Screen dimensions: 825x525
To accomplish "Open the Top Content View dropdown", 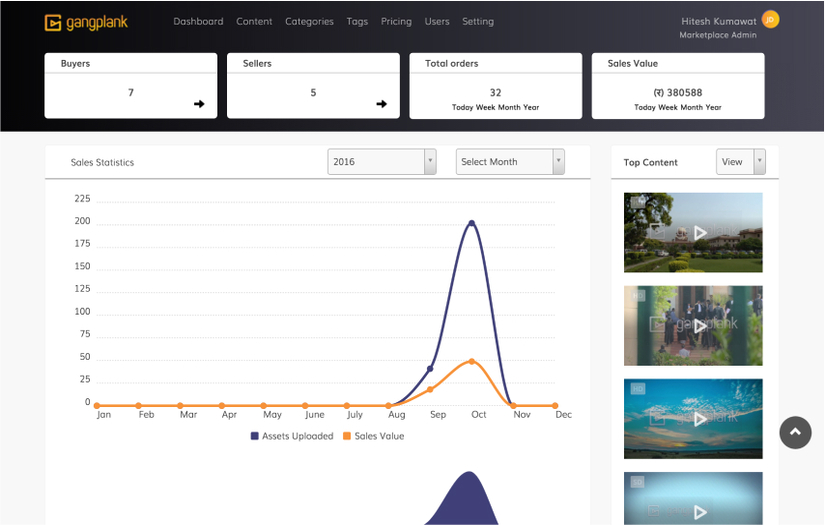I will [x=740, y=162].
